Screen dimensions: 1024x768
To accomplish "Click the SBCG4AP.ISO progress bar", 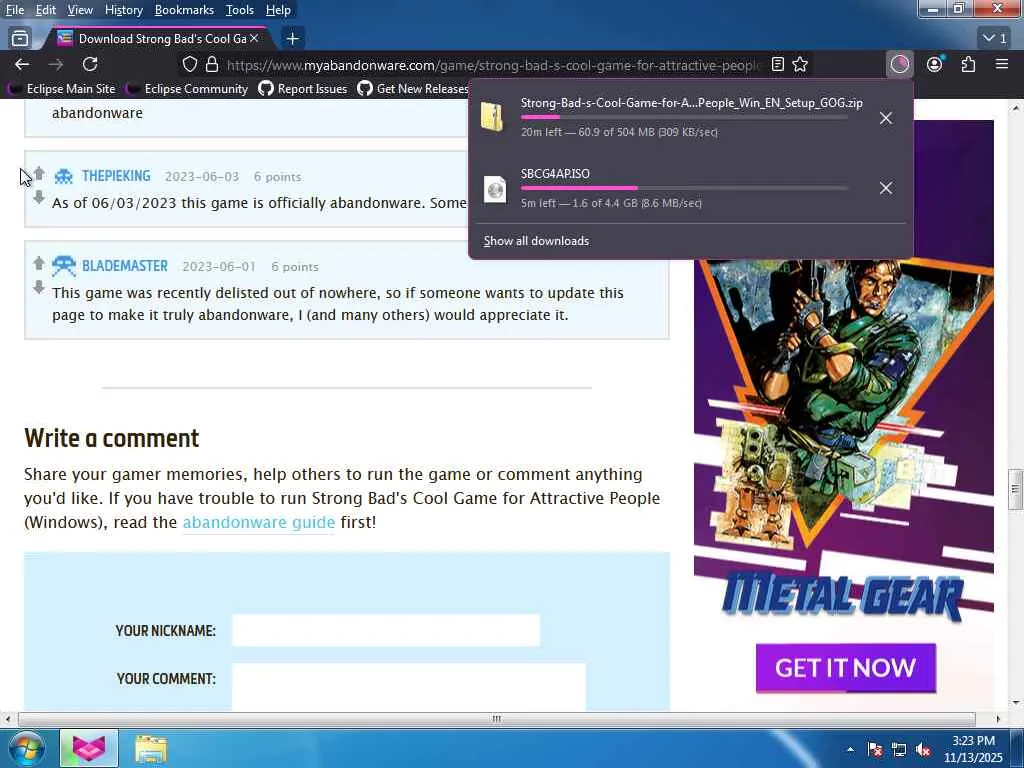I will [684, 188].
